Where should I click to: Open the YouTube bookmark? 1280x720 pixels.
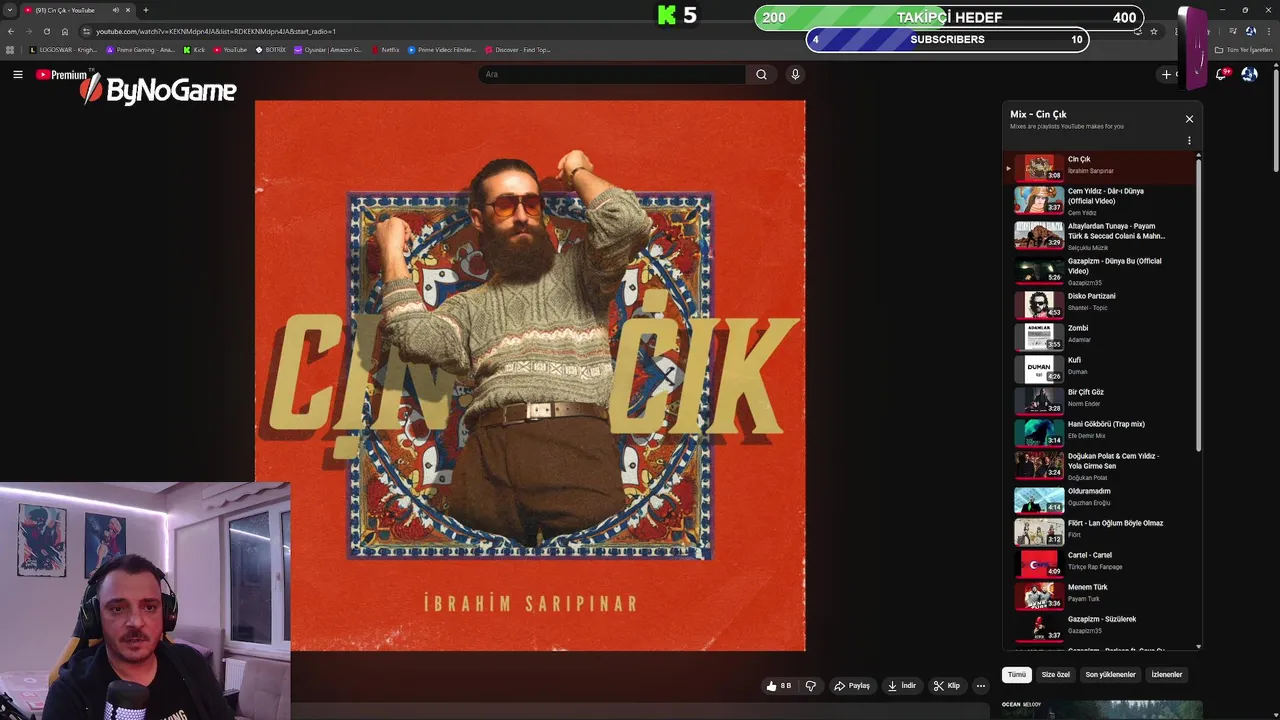pyautogui.click(x=230, y=49)
